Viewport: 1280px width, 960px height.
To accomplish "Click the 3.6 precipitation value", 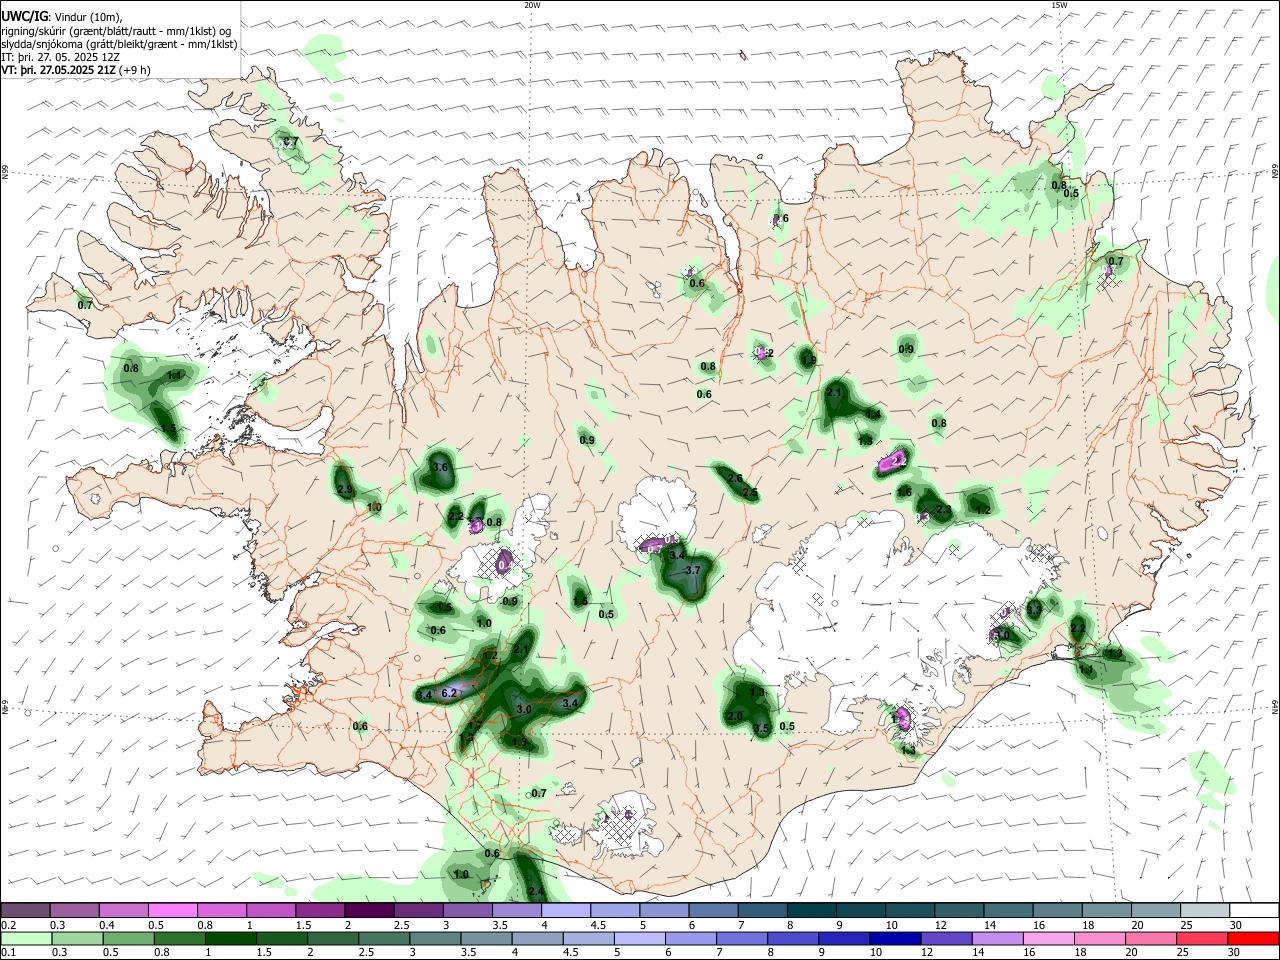I will point(440,467).
